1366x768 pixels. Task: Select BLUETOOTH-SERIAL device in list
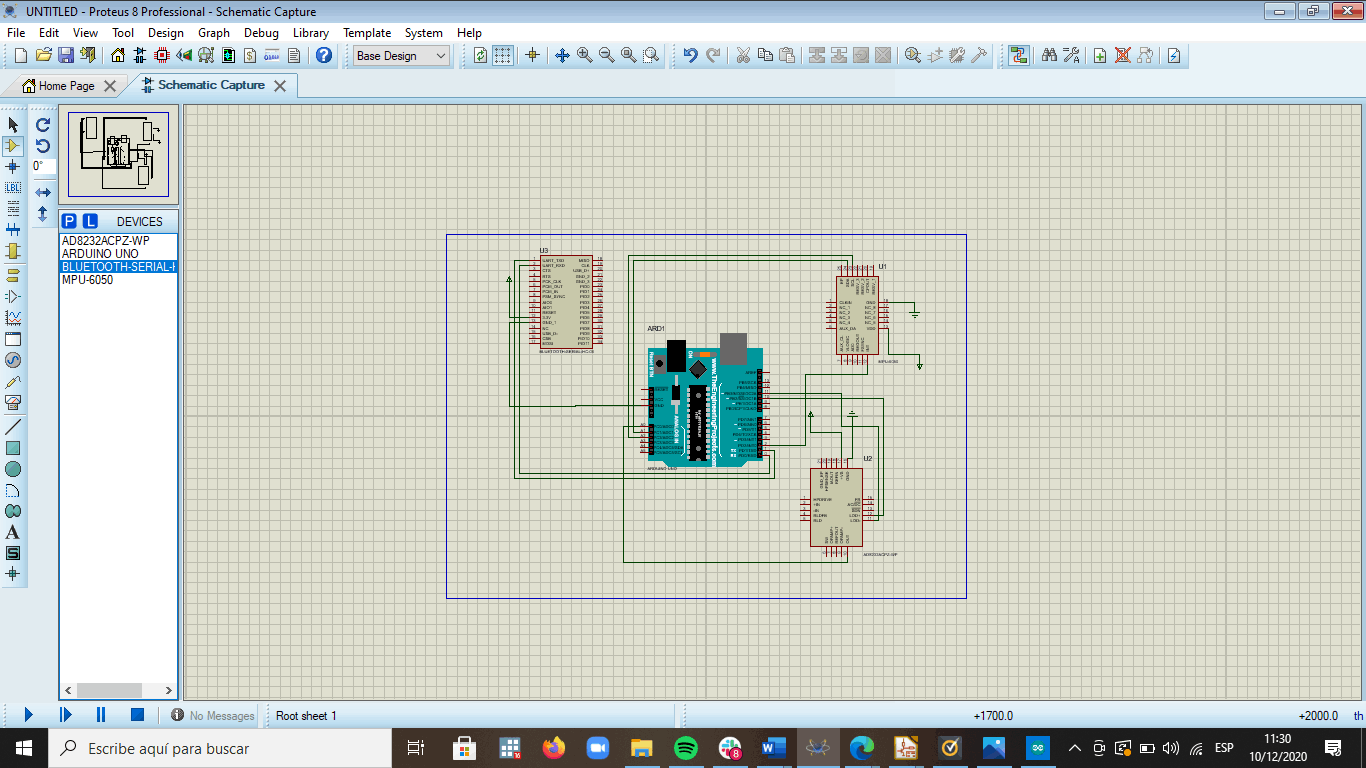pos(118,267)
